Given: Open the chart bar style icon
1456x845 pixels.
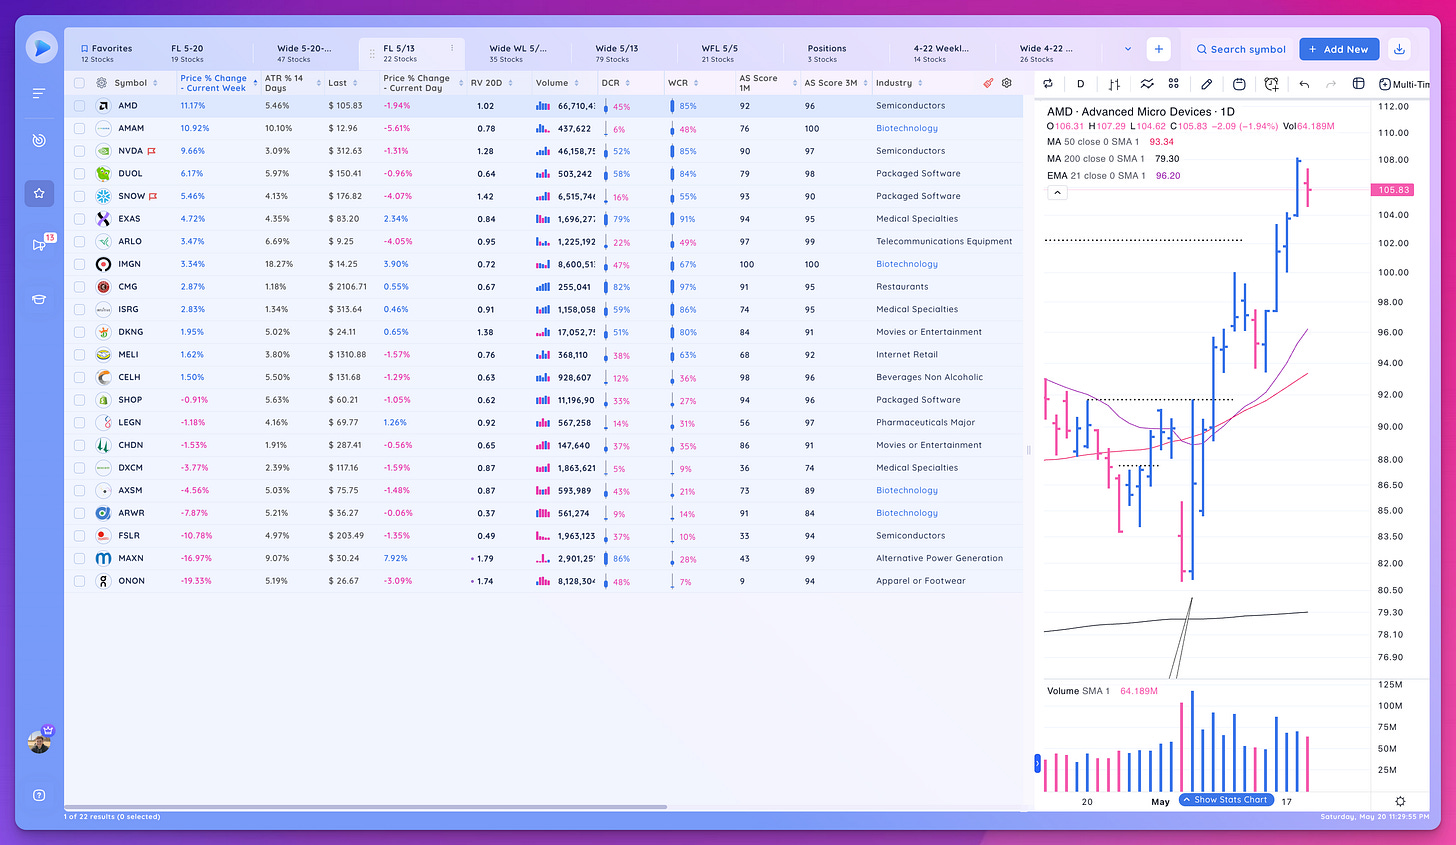Looking at the screenshot, I should point(1114,84).
